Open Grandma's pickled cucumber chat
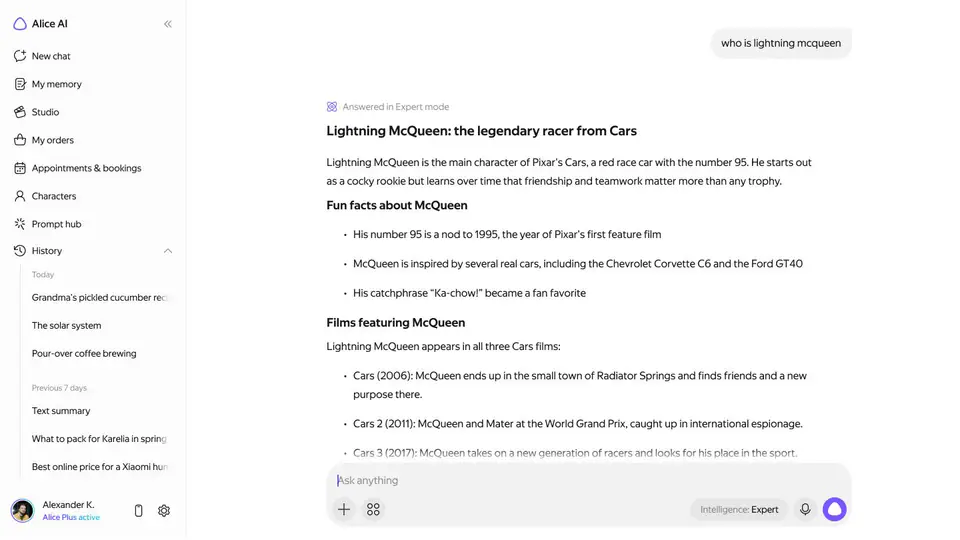This screenshot has width=960, height=540. 99,298
